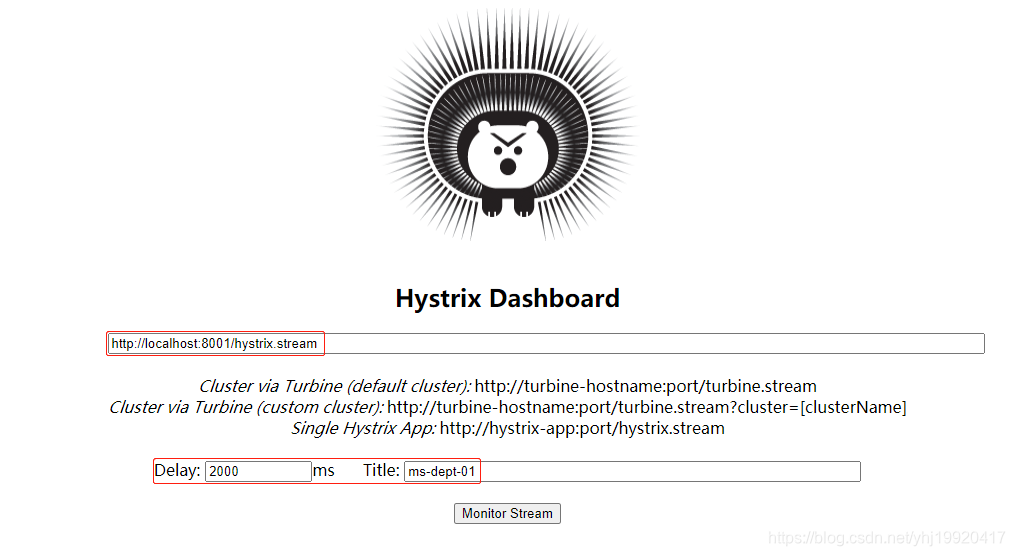
Task: Focus the stream URL input field
Action: 546,344
